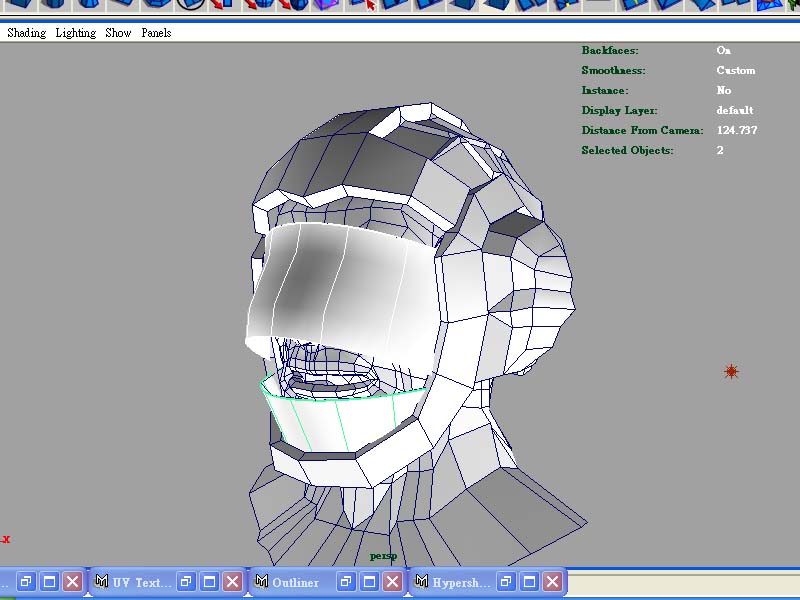
Task: Maximize the Outliner window
Action: (x=369, y=582)
